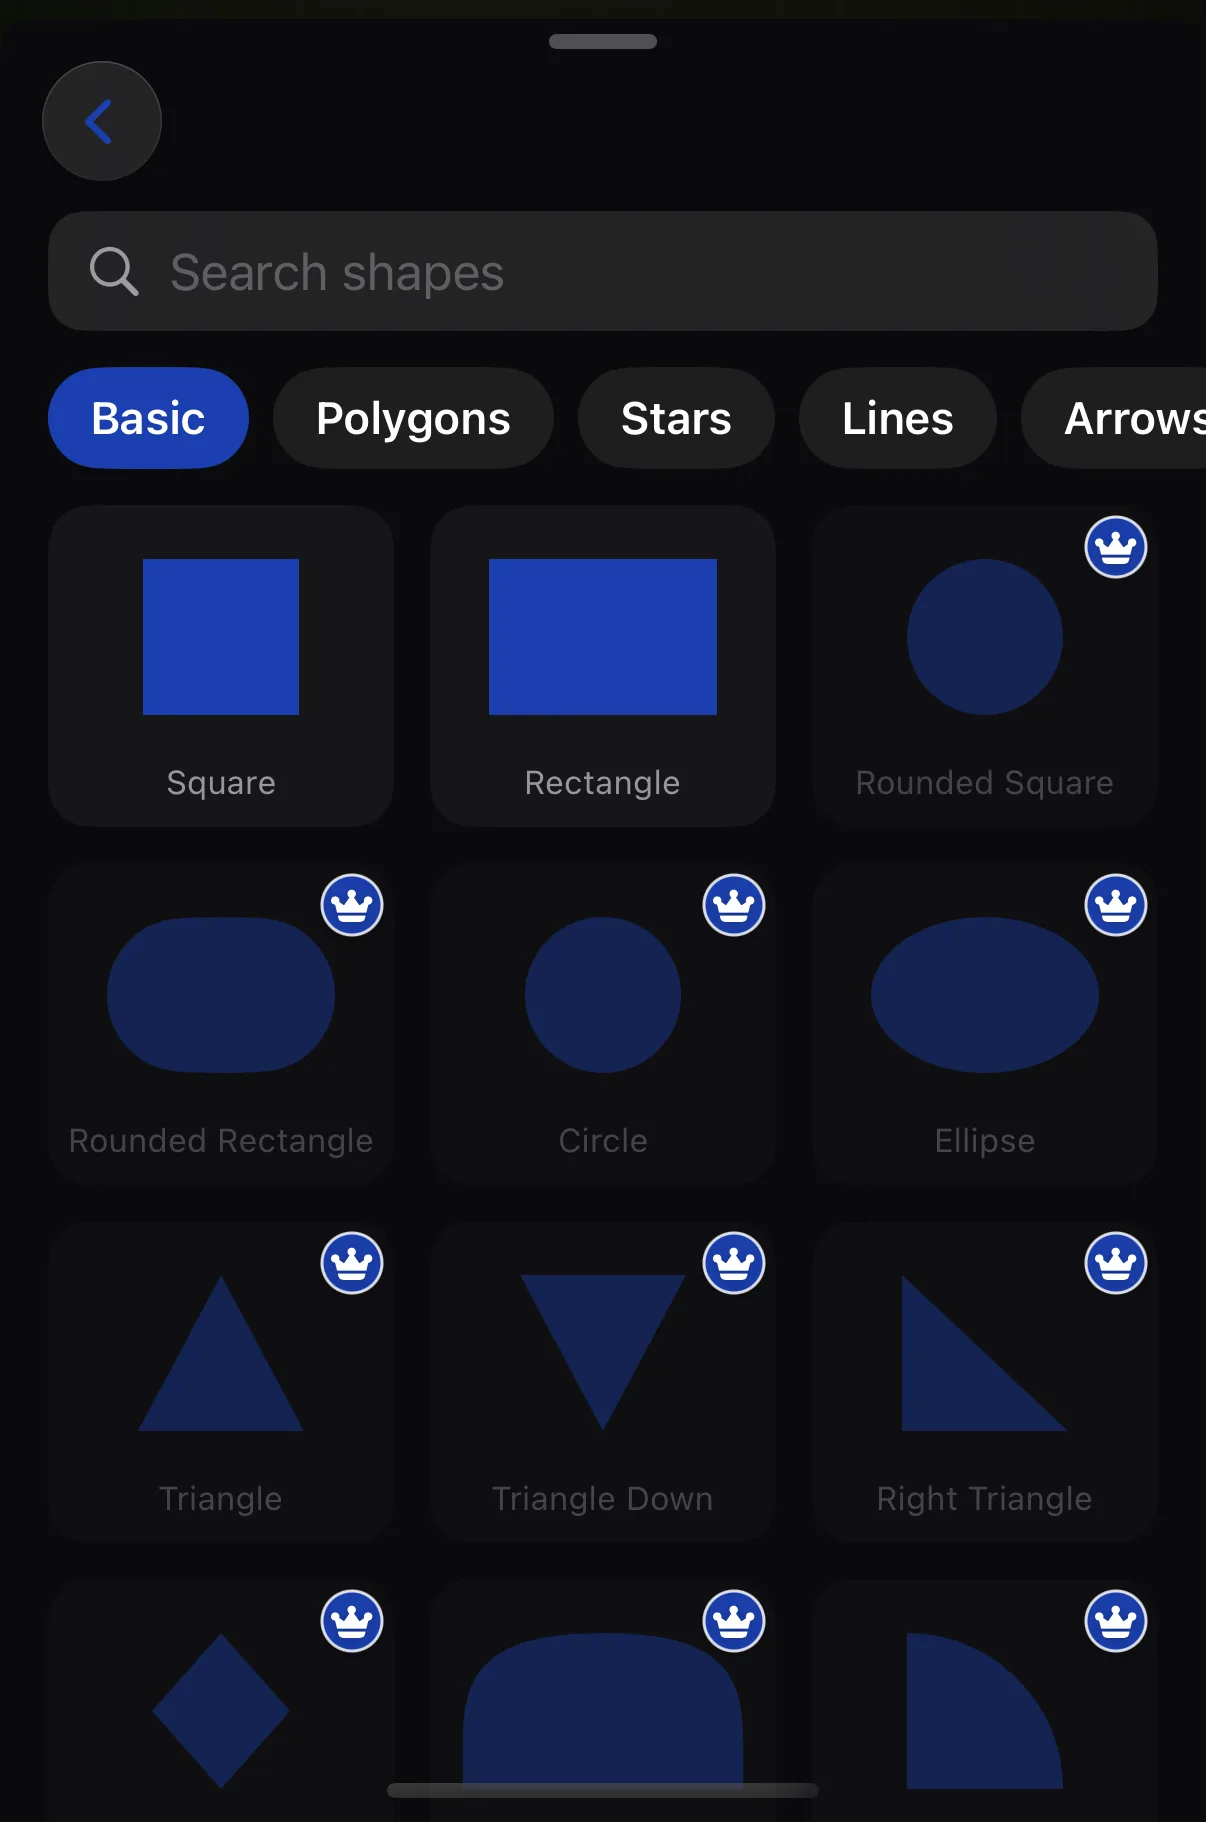
Task: Tap the crown badge on Triangle Down
Action: tap(734, 1263)
